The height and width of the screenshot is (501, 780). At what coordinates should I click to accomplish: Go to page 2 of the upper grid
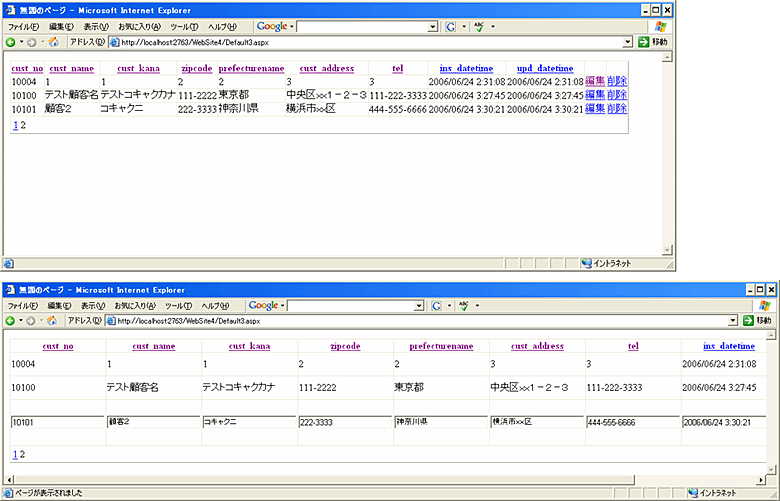23,126
